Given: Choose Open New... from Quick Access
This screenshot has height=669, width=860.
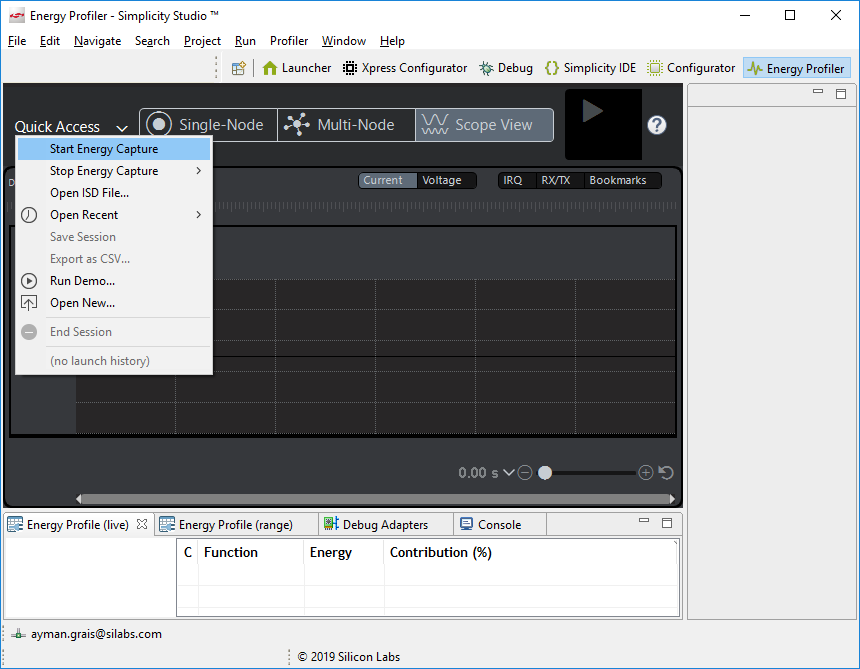Looking at the screenshot, I should coord(114,303).
